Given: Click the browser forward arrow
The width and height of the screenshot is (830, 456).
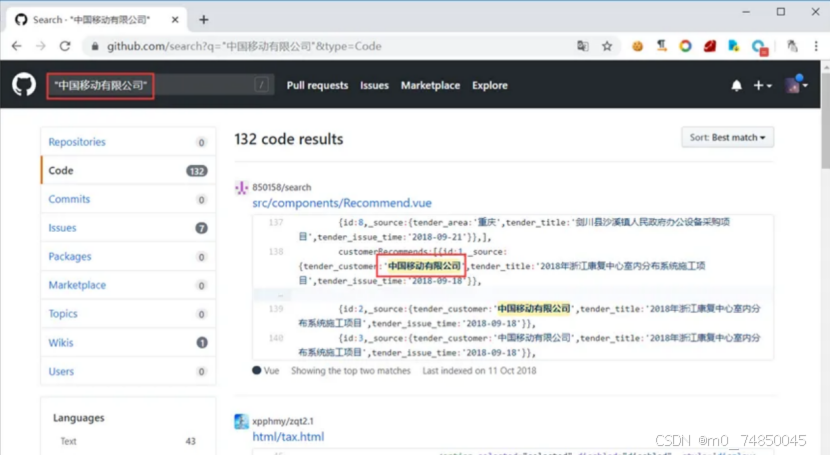Looking at the screenshot, I should coord(41,46).
